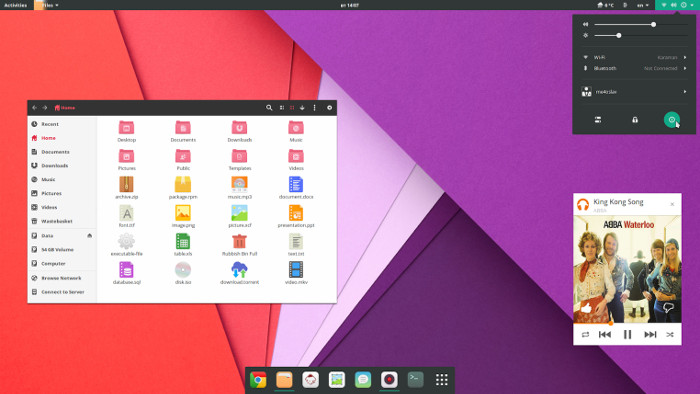Open the Terminal from the dock
Viewport: 700px width, 394px height.
(x=416, y=380)
